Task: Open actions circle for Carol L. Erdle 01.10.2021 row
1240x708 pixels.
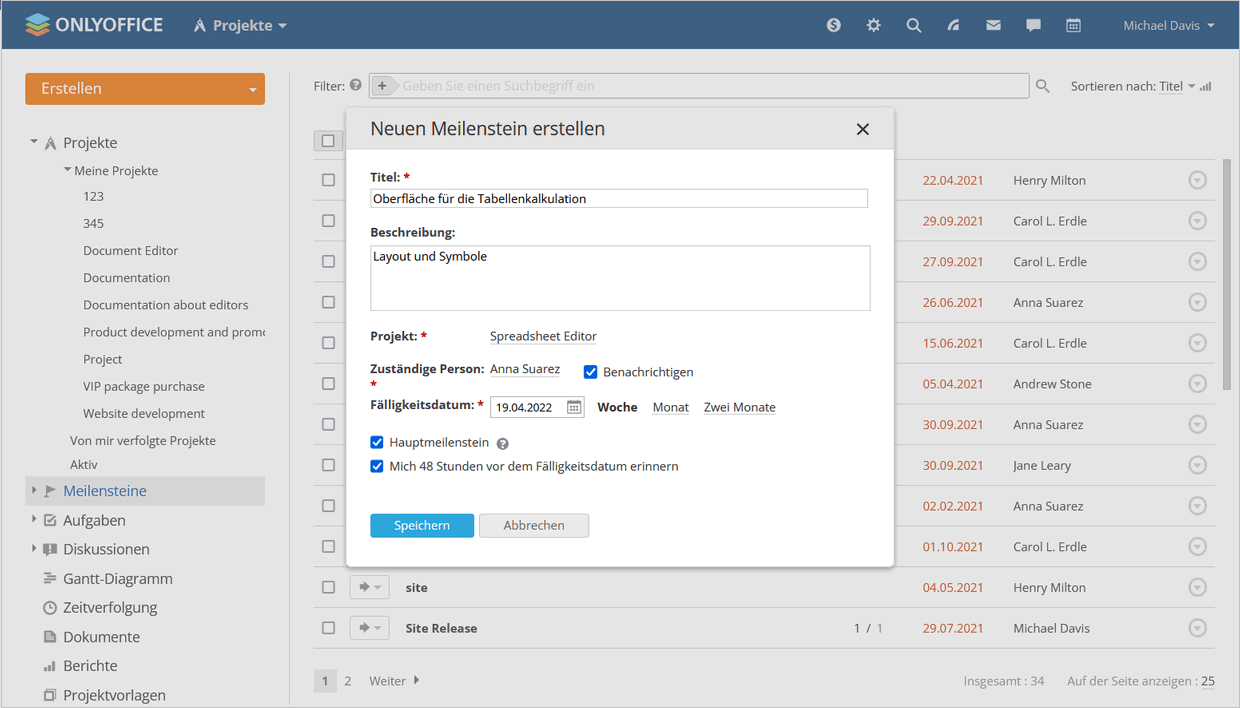Action: [x=1197, y=547]
